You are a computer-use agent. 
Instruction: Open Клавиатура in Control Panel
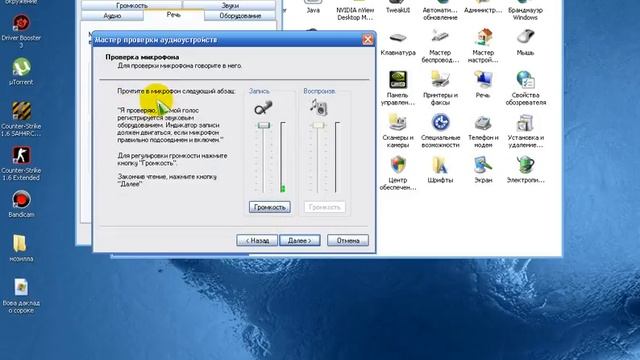[x=398, y=38]
